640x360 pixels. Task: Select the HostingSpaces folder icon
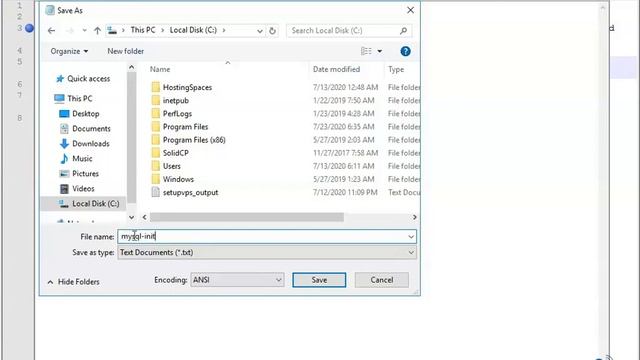(156, 87)
